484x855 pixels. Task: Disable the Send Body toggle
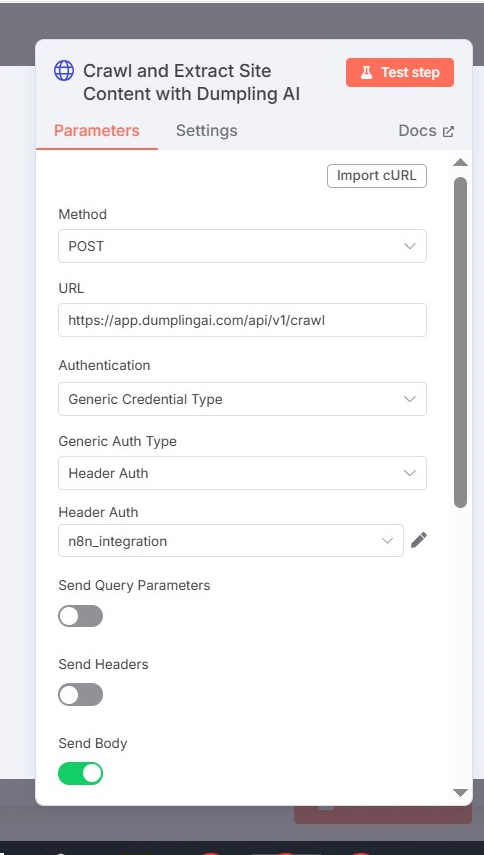click(x=81, y=773)
